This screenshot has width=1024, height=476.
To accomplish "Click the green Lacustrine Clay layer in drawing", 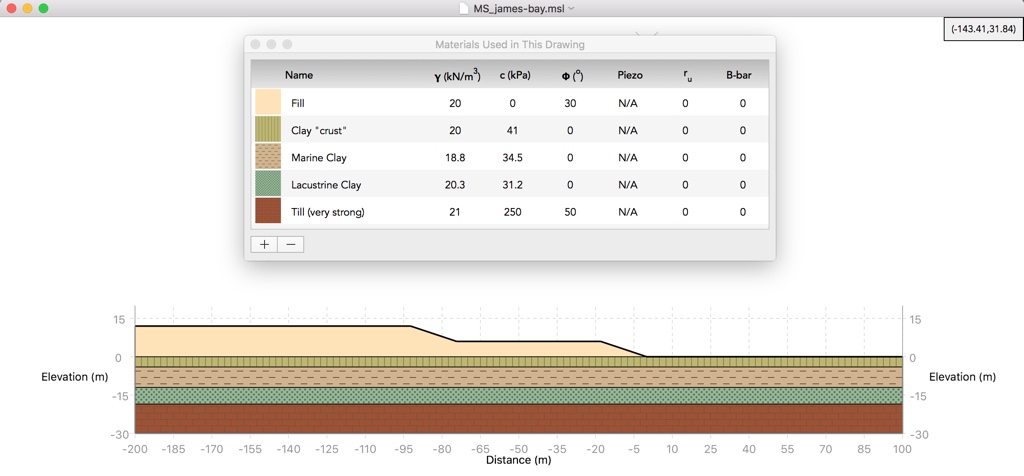I will point(519,396).
